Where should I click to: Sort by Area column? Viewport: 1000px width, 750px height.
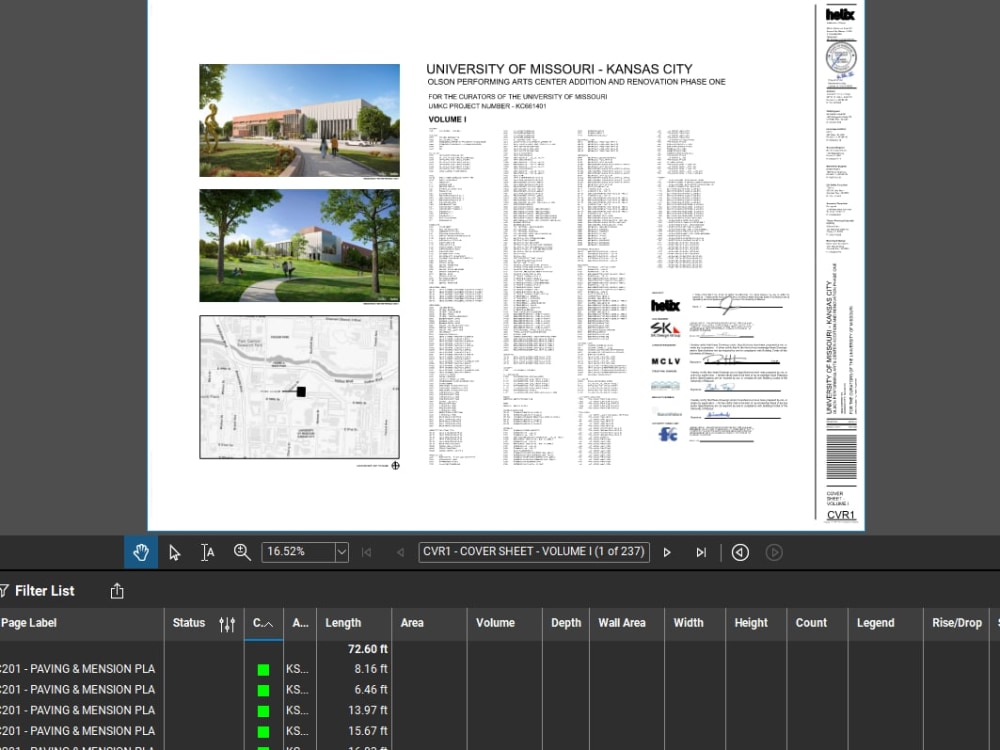coord(429,623)
